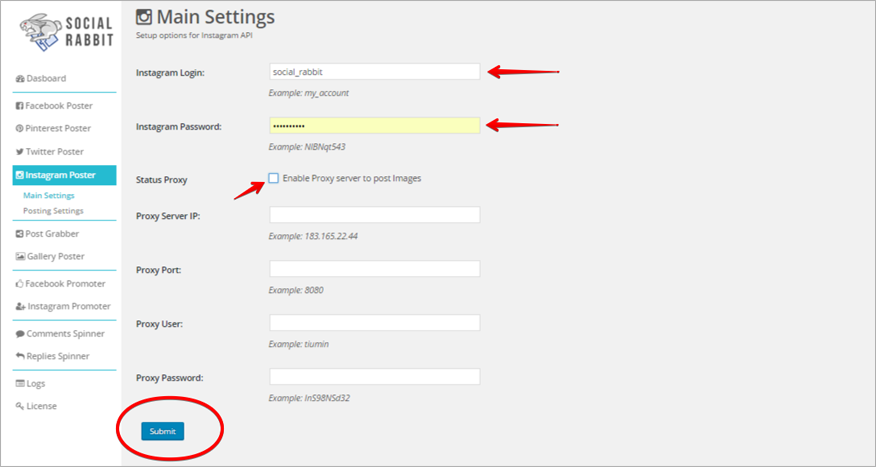This screenshot has height=467, width=876.
Task: Click the 'Instagram Password:' label
Action: point(179,127)
